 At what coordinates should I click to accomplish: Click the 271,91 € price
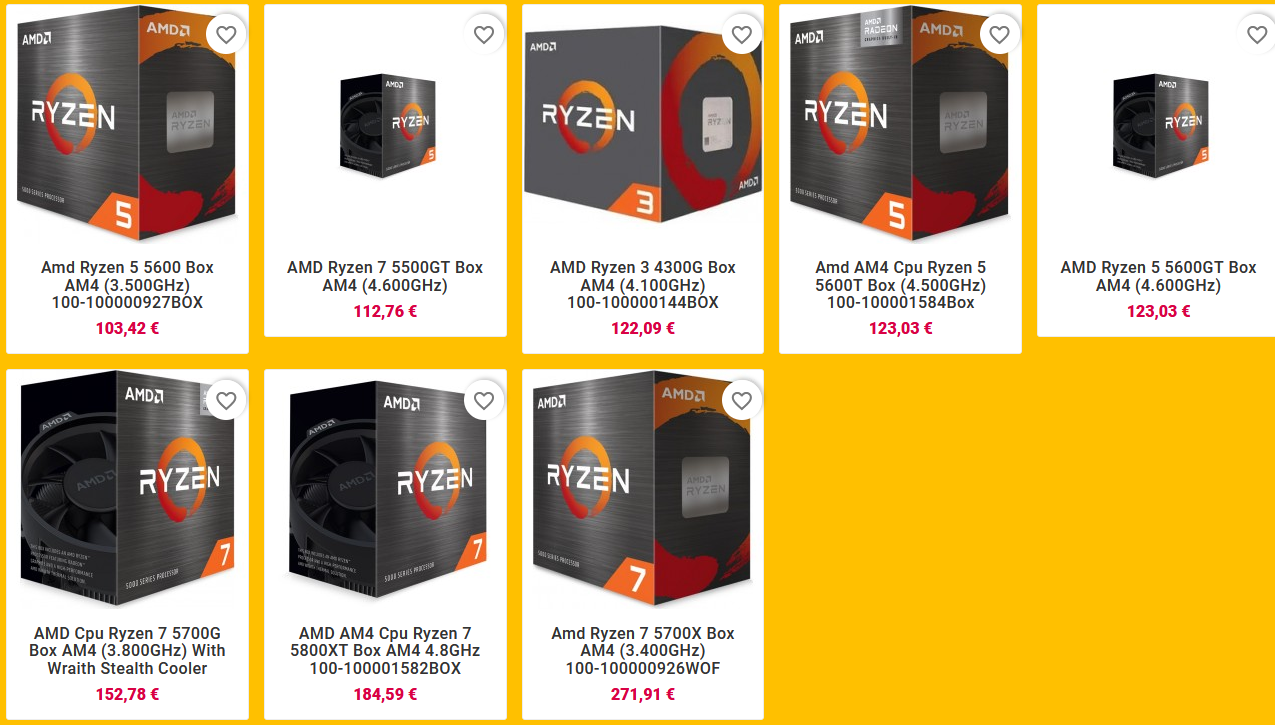coord(643,694)
